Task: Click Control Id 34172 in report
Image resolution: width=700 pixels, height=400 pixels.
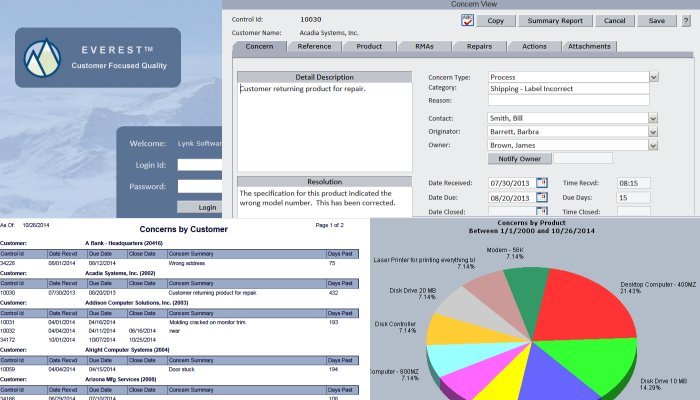Action: click(x=8, y=340)
